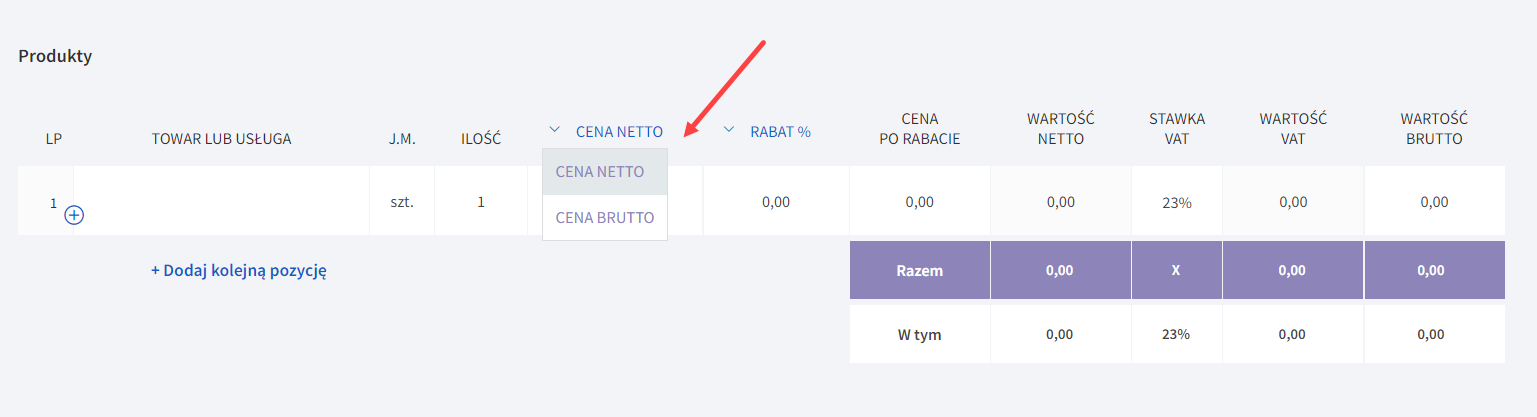Click the chevron before RABAT % header
The image size is (1537, 417).
click(x=729, y=130)
